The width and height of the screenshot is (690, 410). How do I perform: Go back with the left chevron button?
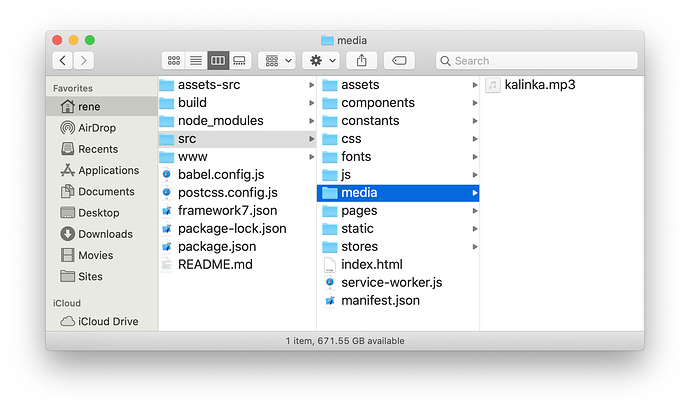pyautogui.click(x=63, y=60)
